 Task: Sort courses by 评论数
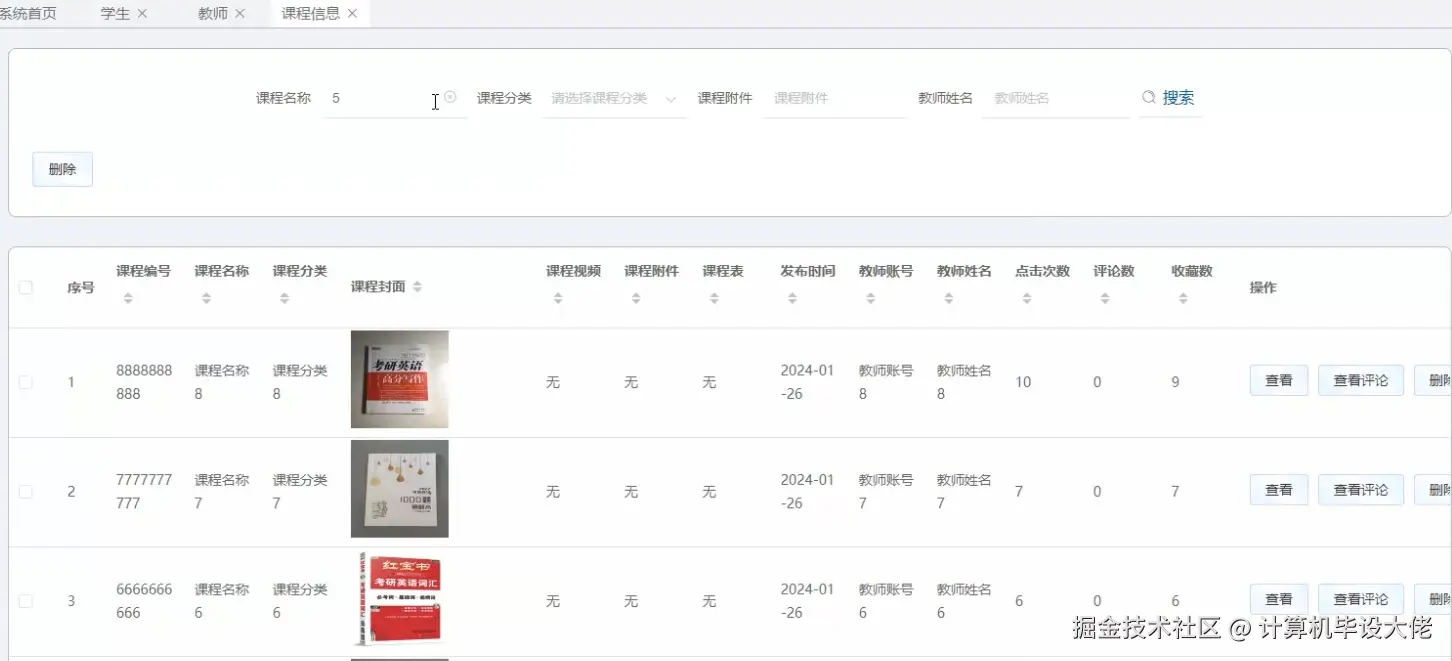pos(1104,298)
